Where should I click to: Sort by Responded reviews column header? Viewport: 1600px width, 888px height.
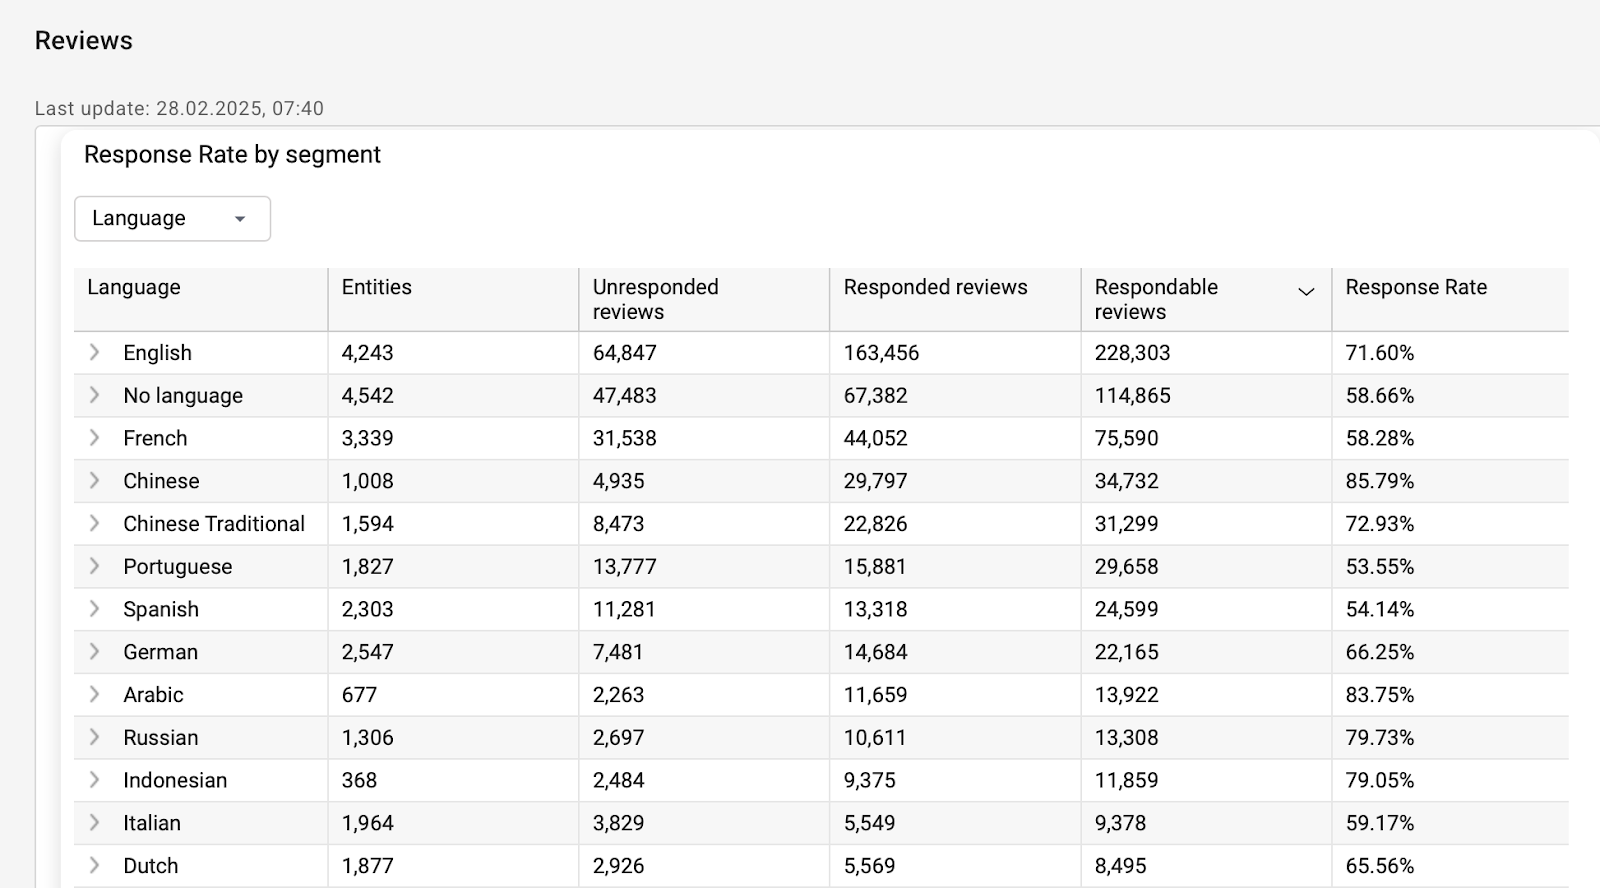coord(935,287)
